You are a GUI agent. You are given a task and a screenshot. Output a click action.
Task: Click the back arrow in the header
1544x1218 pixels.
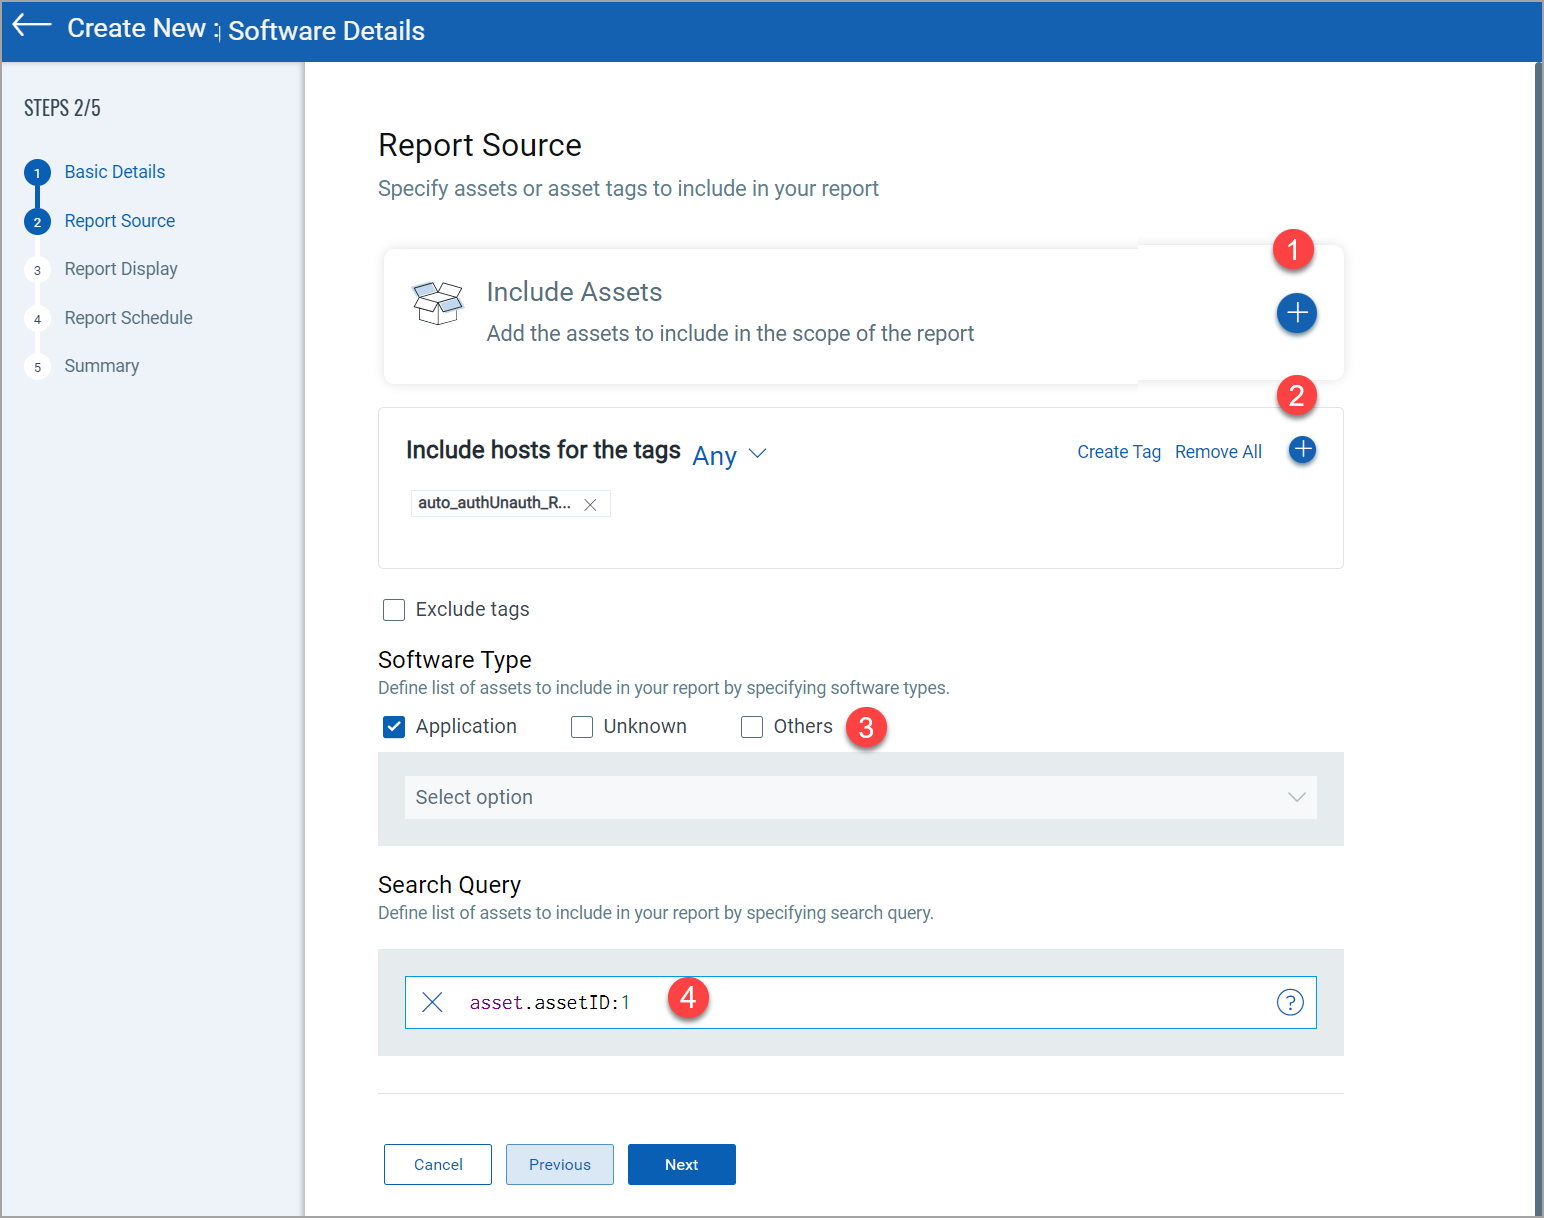tap(32, 26)
